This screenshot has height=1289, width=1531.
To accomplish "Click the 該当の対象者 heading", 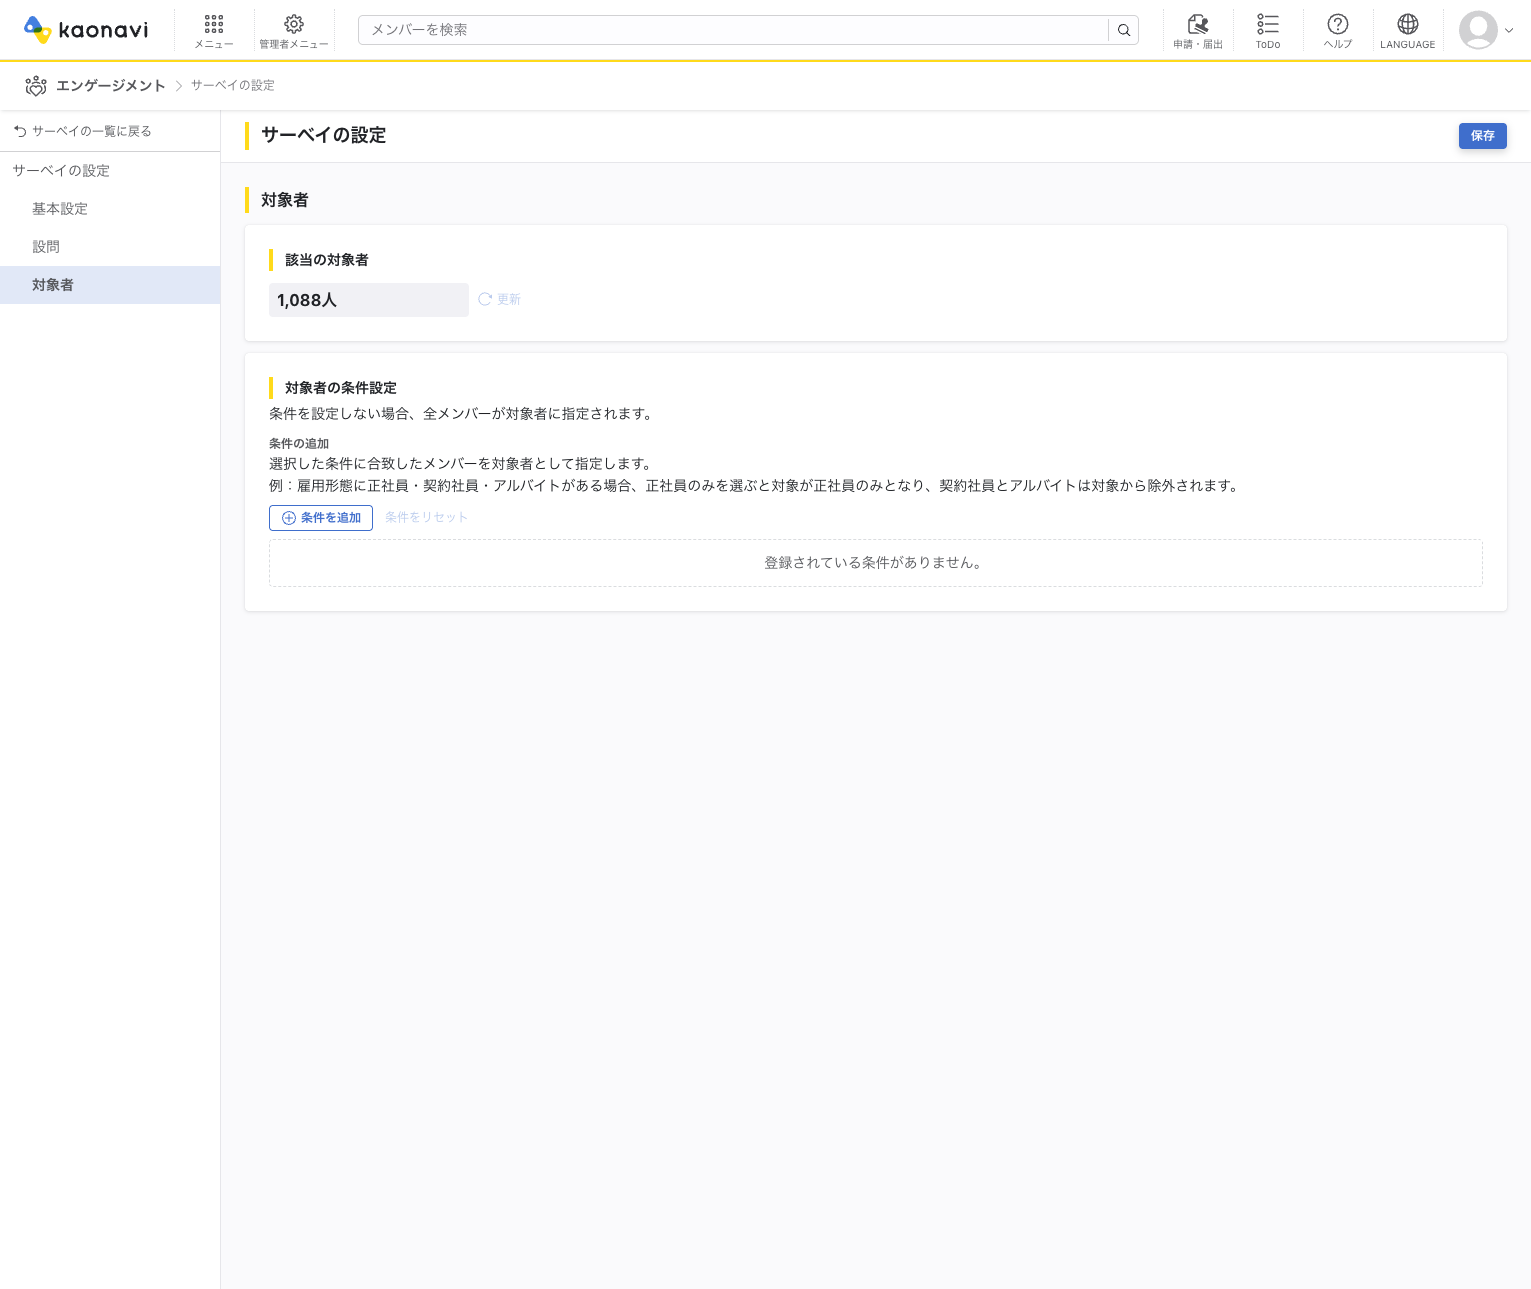I will 327,260.
